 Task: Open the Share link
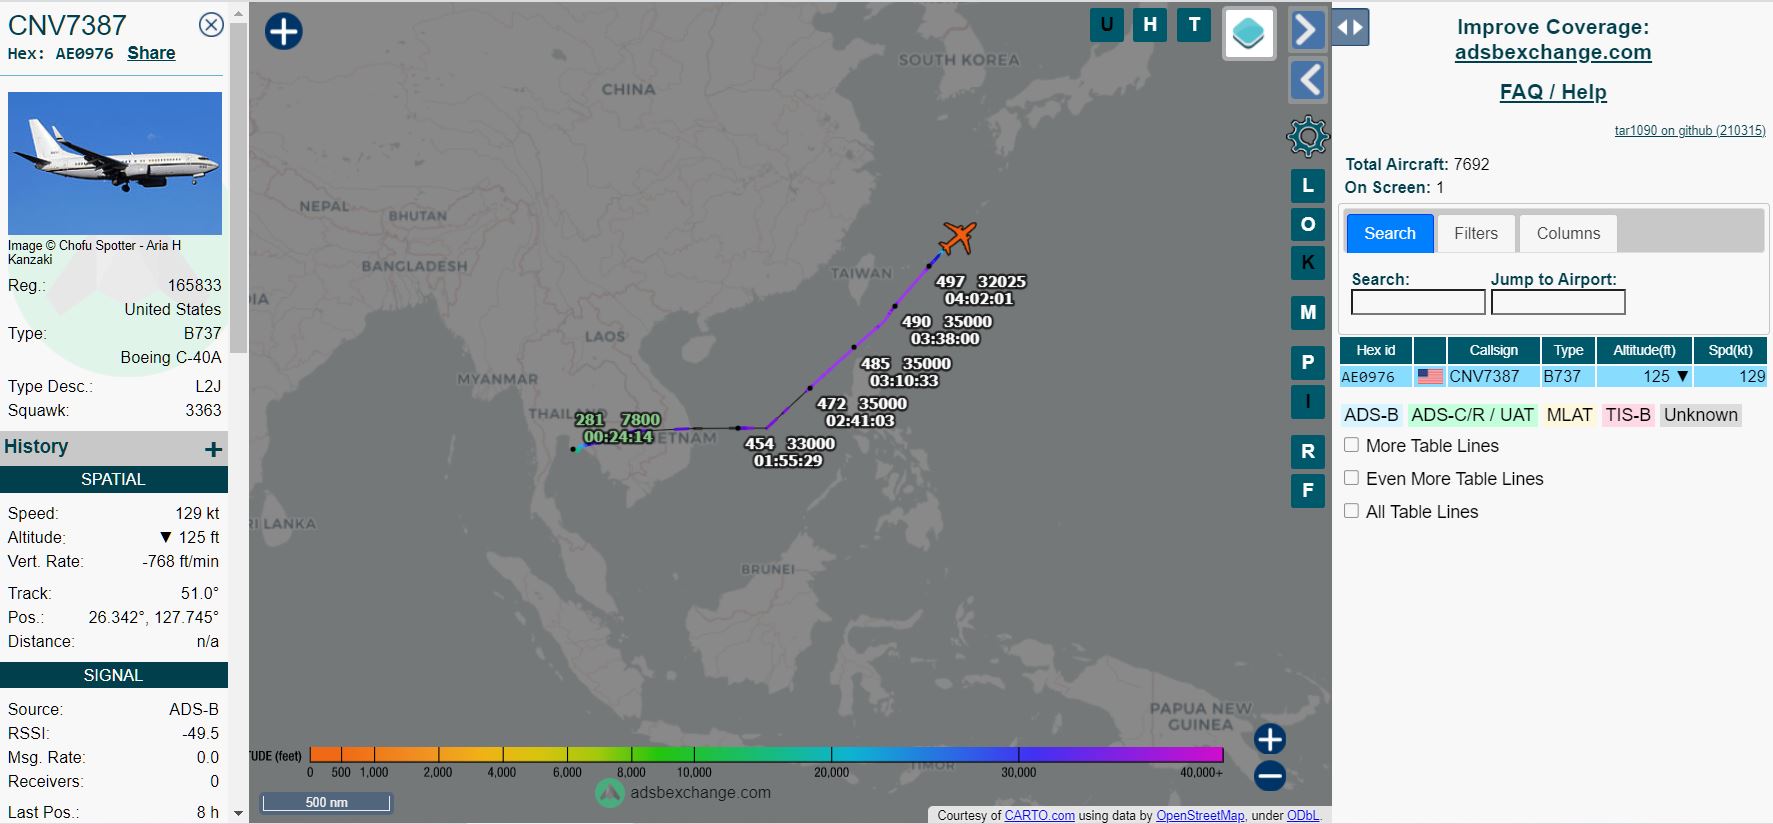tap(151, 53)
